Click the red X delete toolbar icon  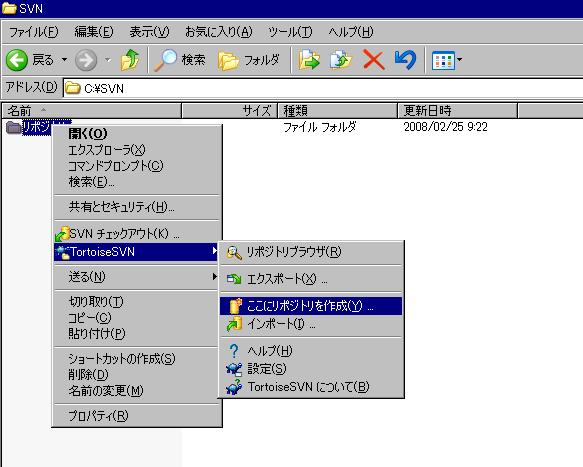tap(373, 60)
